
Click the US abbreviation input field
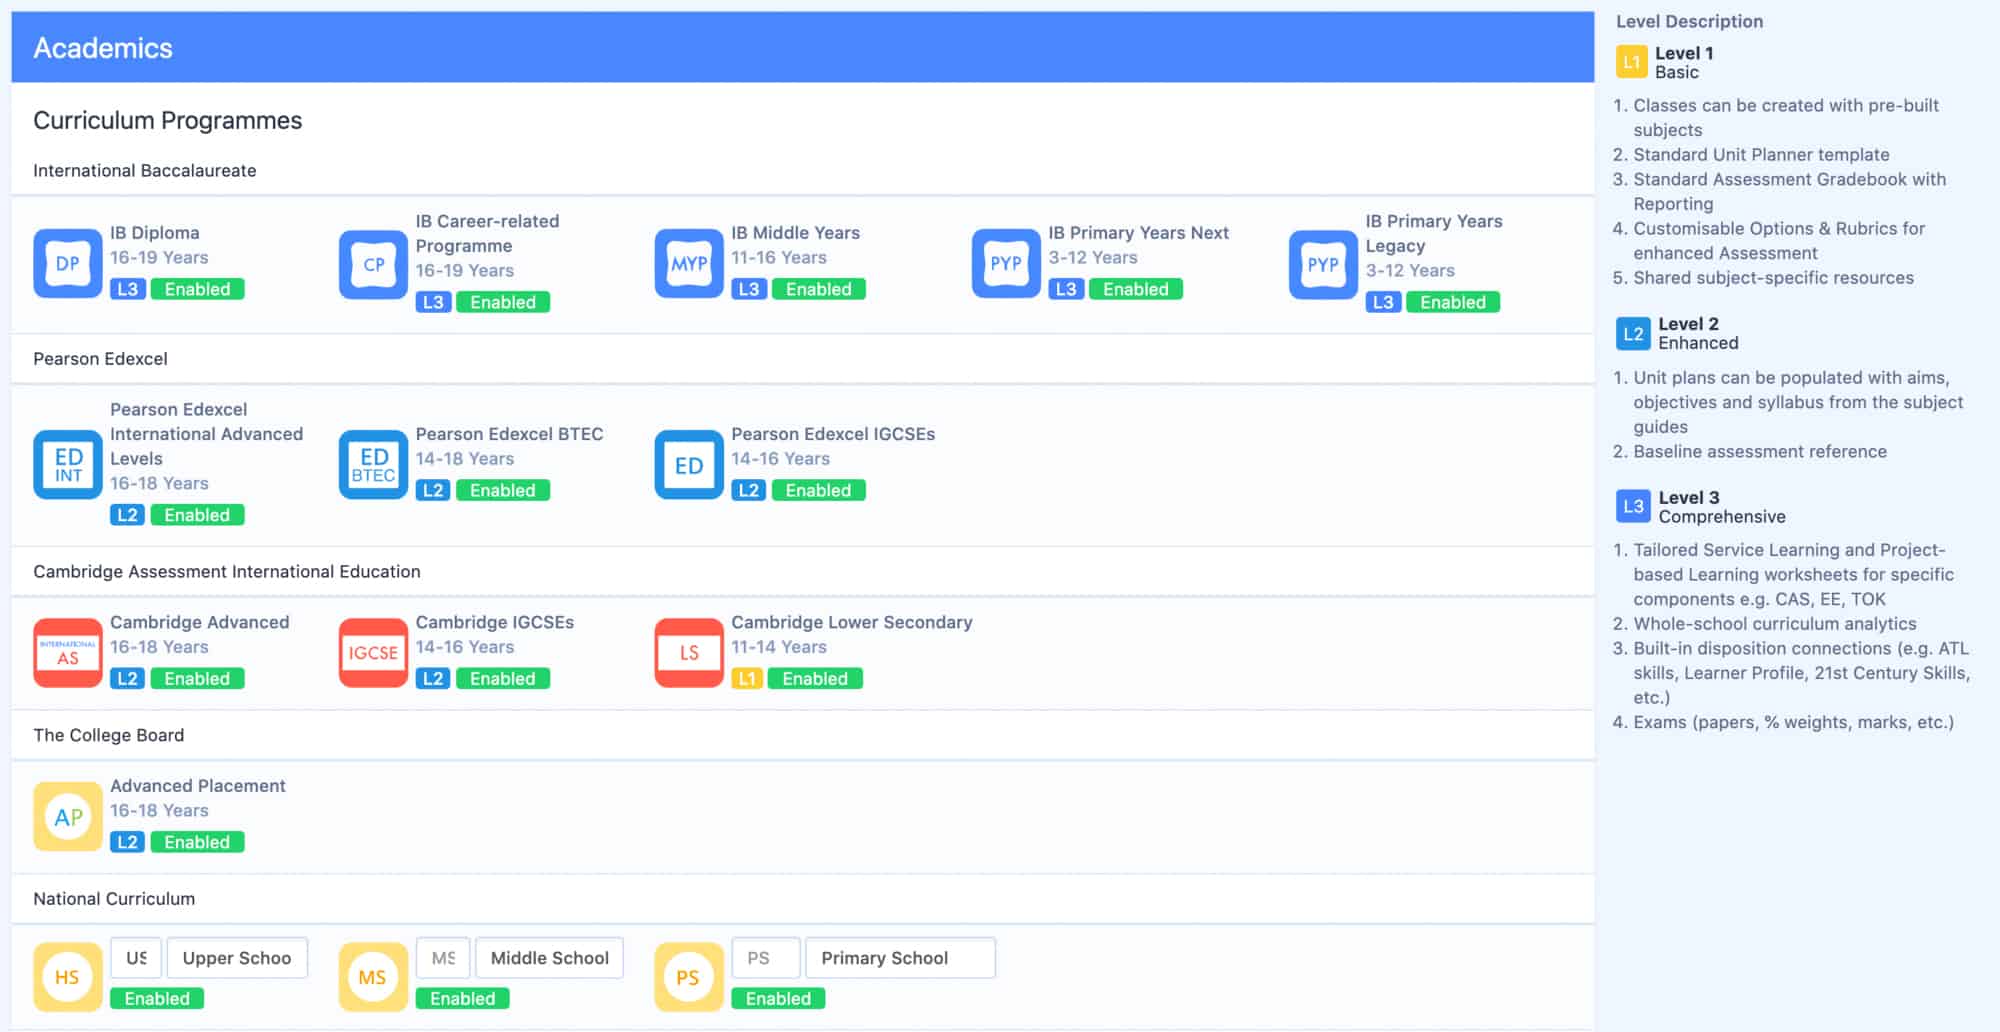point(136,958)
